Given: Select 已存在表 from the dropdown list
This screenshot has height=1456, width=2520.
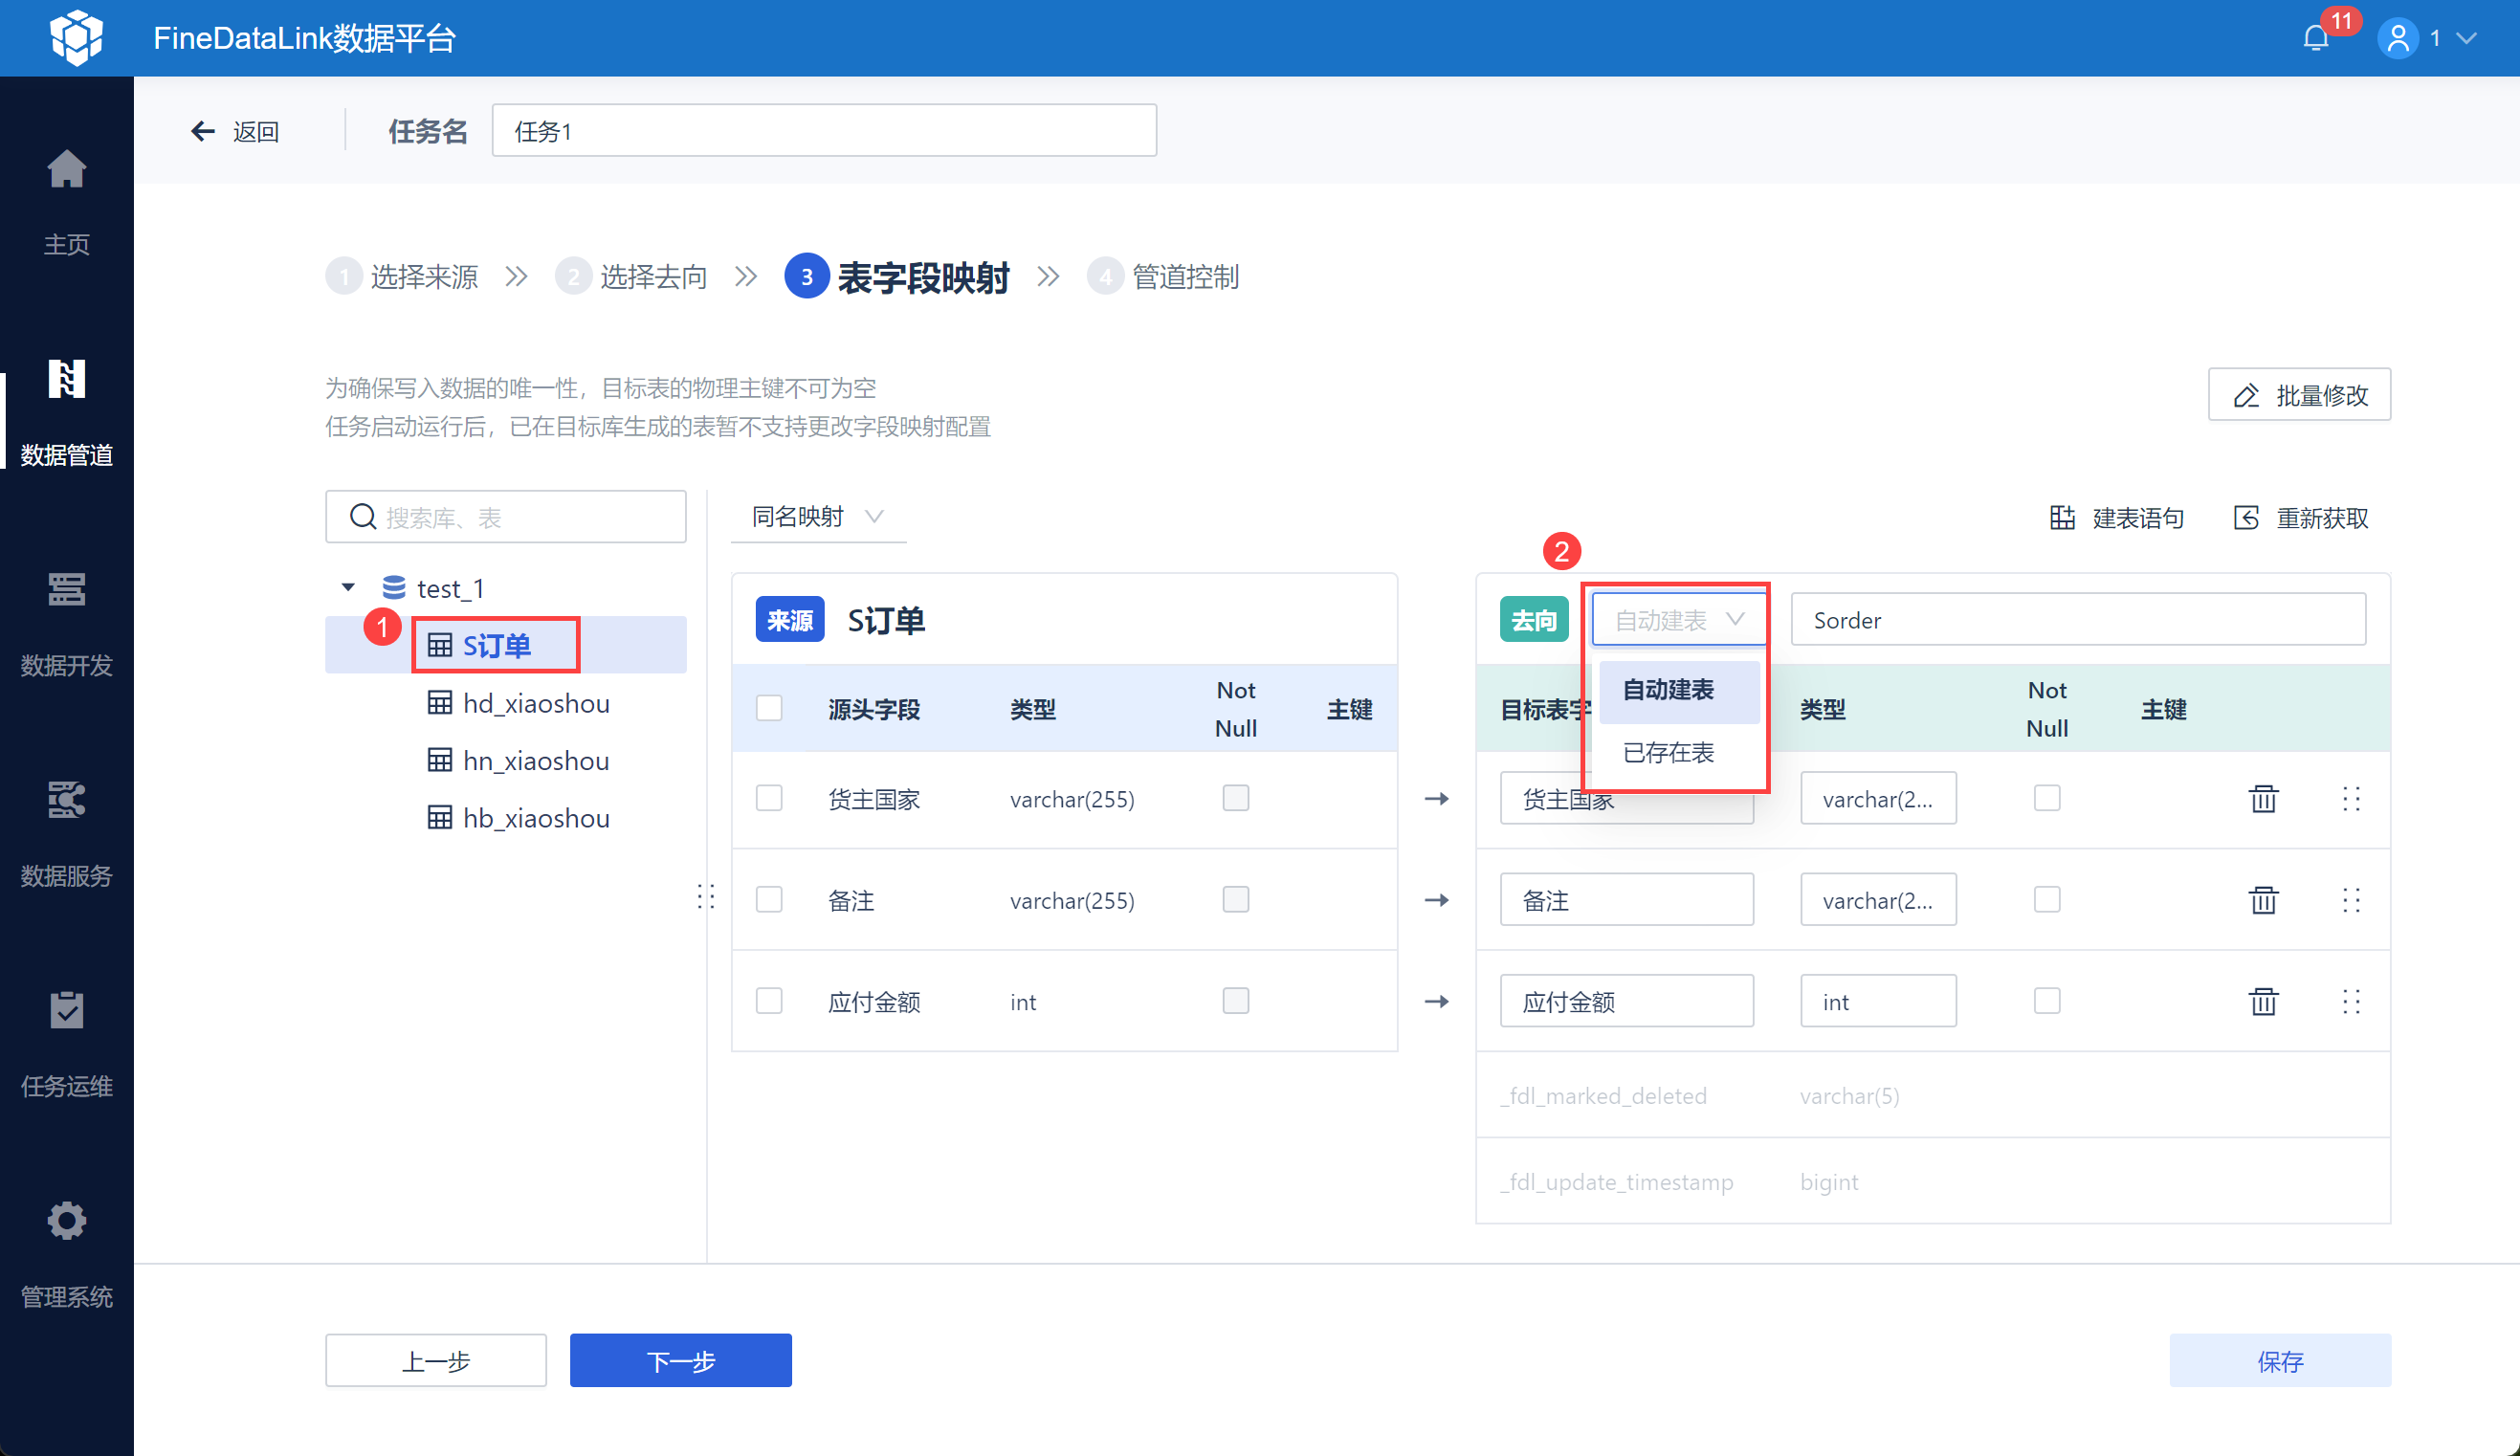Looking at the screenshot, I should [1668, 752].
